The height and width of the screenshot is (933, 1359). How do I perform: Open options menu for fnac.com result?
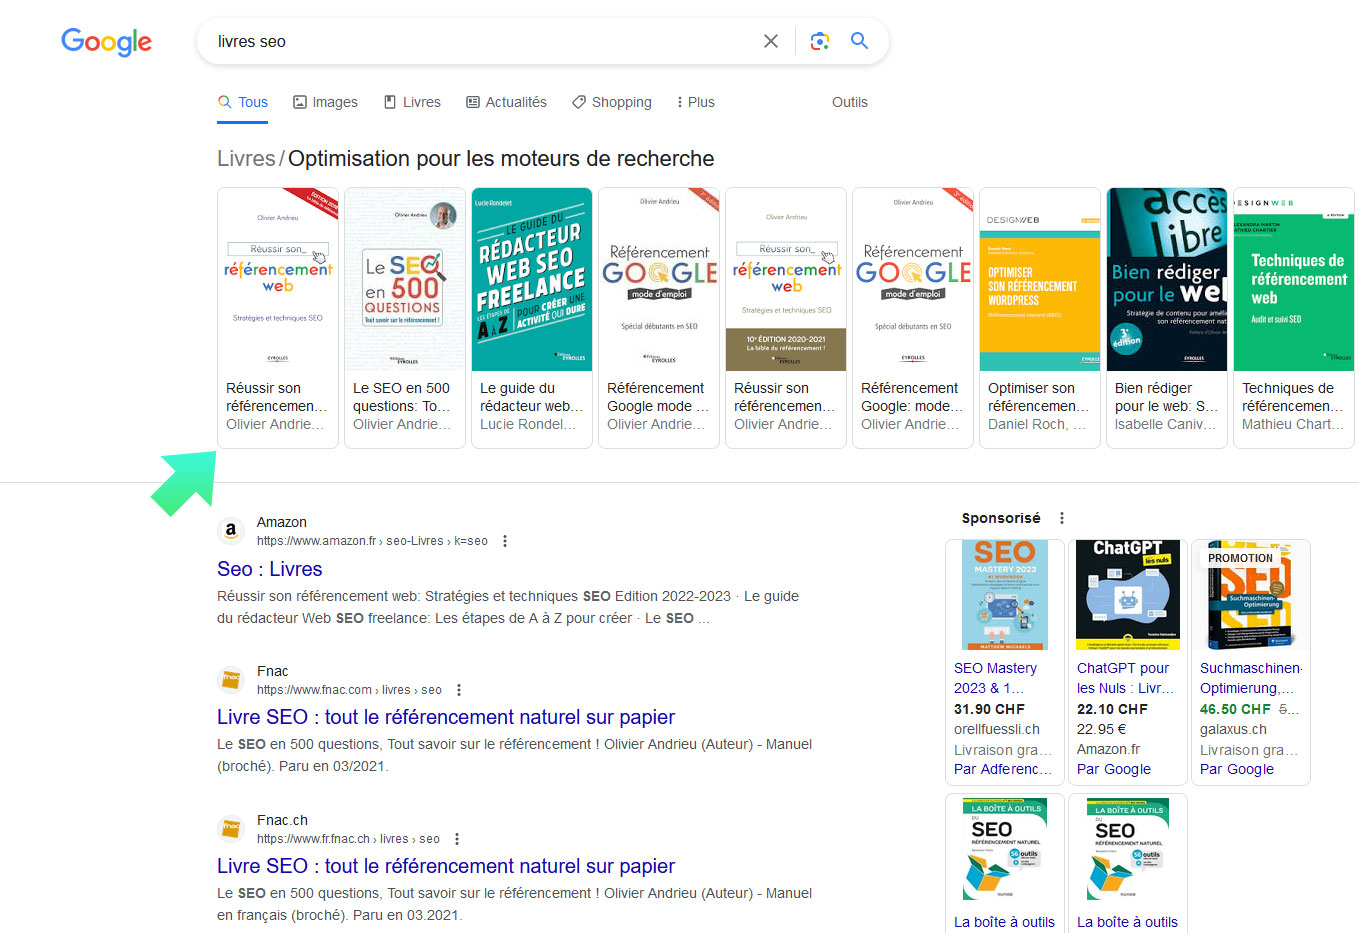point(459,690)
